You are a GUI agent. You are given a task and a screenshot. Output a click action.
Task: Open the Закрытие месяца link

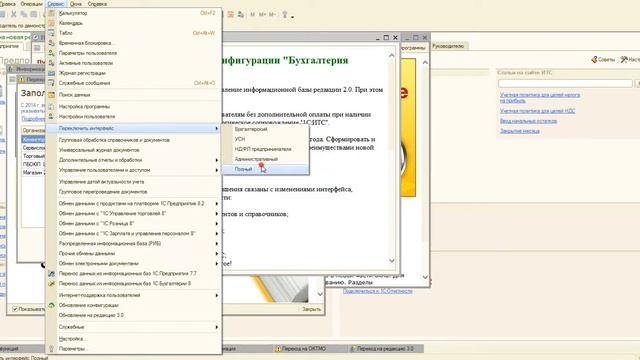(x=520, y=131)
